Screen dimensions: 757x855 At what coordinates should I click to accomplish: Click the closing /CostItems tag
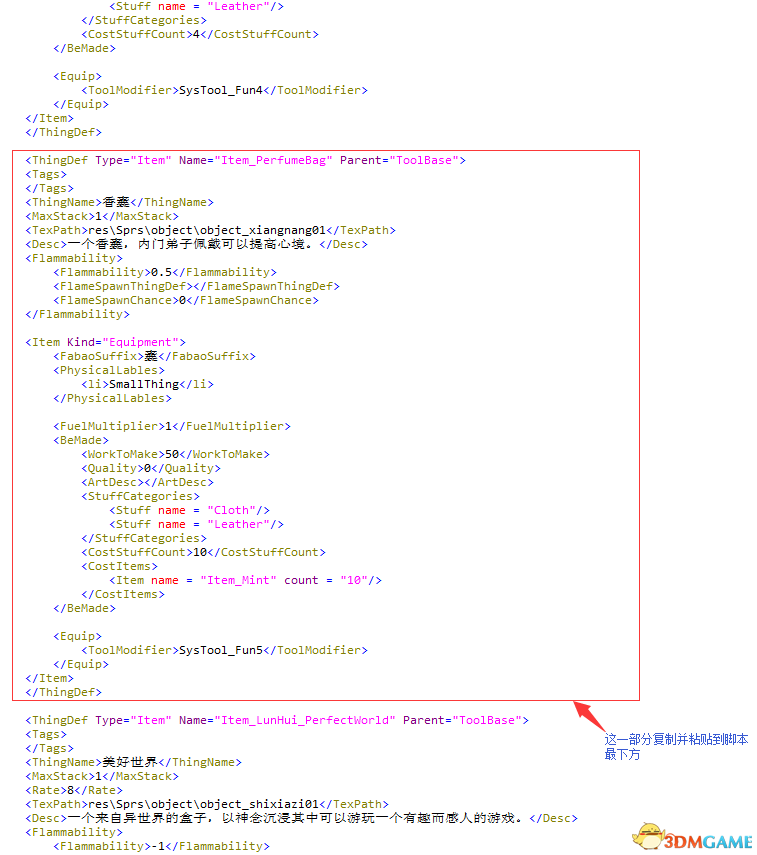tap(123, 594)
